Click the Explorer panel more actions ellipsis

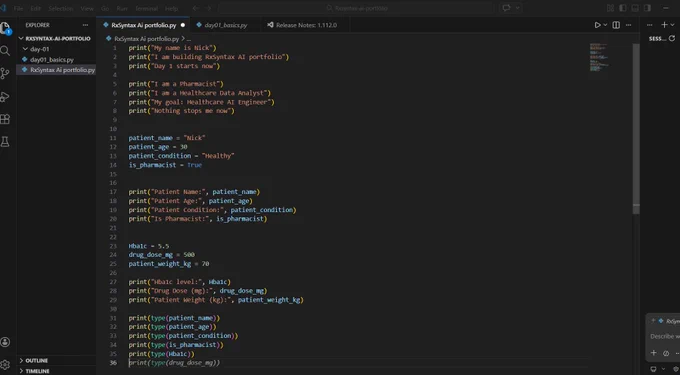(x=85, y=25)
